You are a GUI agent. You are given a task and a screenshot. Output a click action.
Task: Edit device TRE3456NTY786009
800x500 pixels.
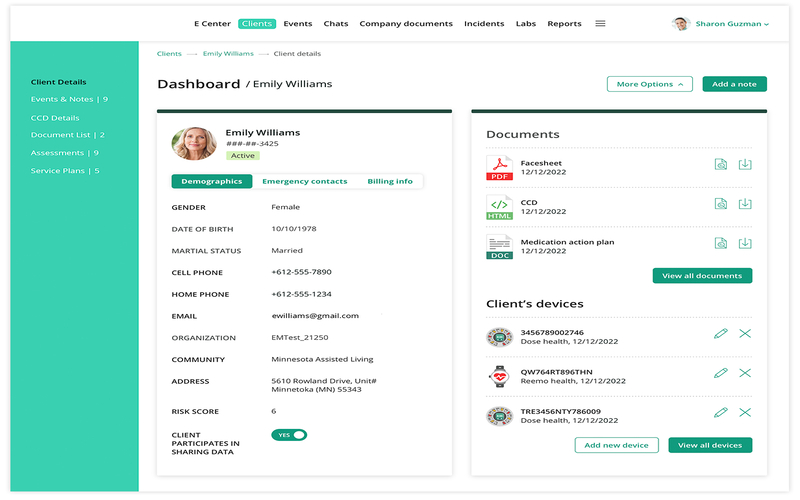tap(720, 412)
